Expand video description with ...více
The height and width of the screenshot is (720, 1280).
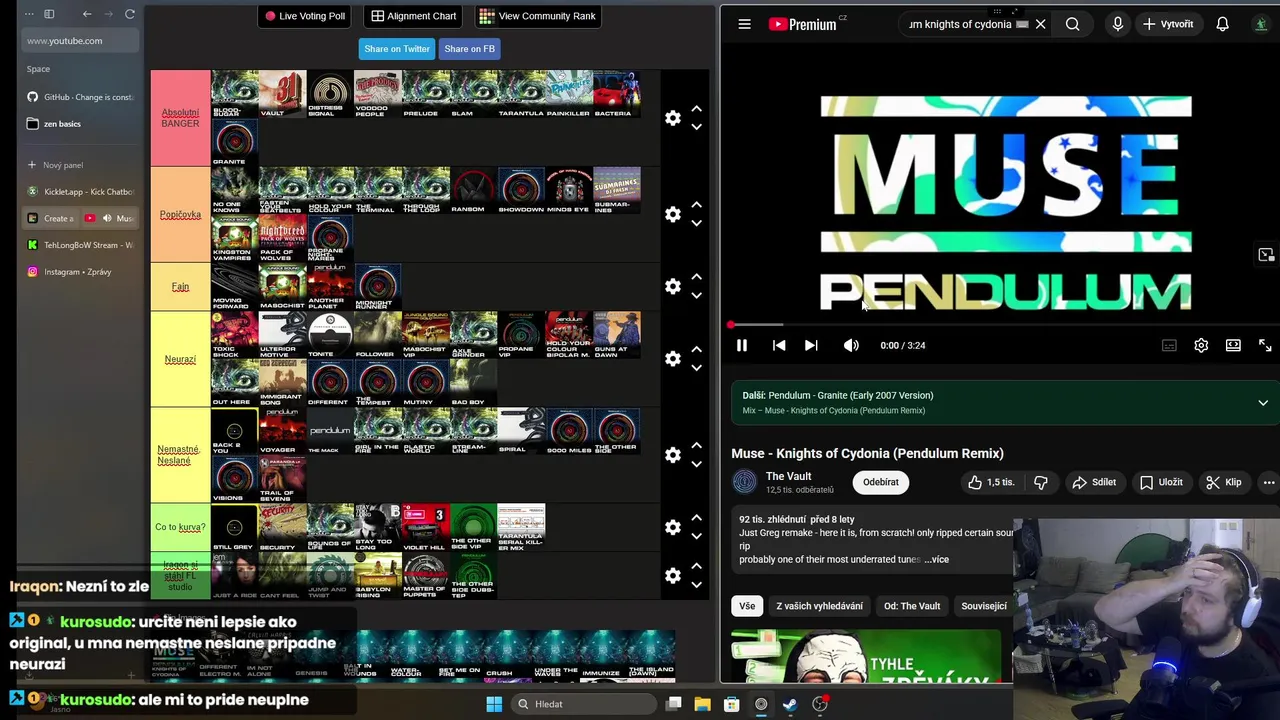tap(936, 559)
